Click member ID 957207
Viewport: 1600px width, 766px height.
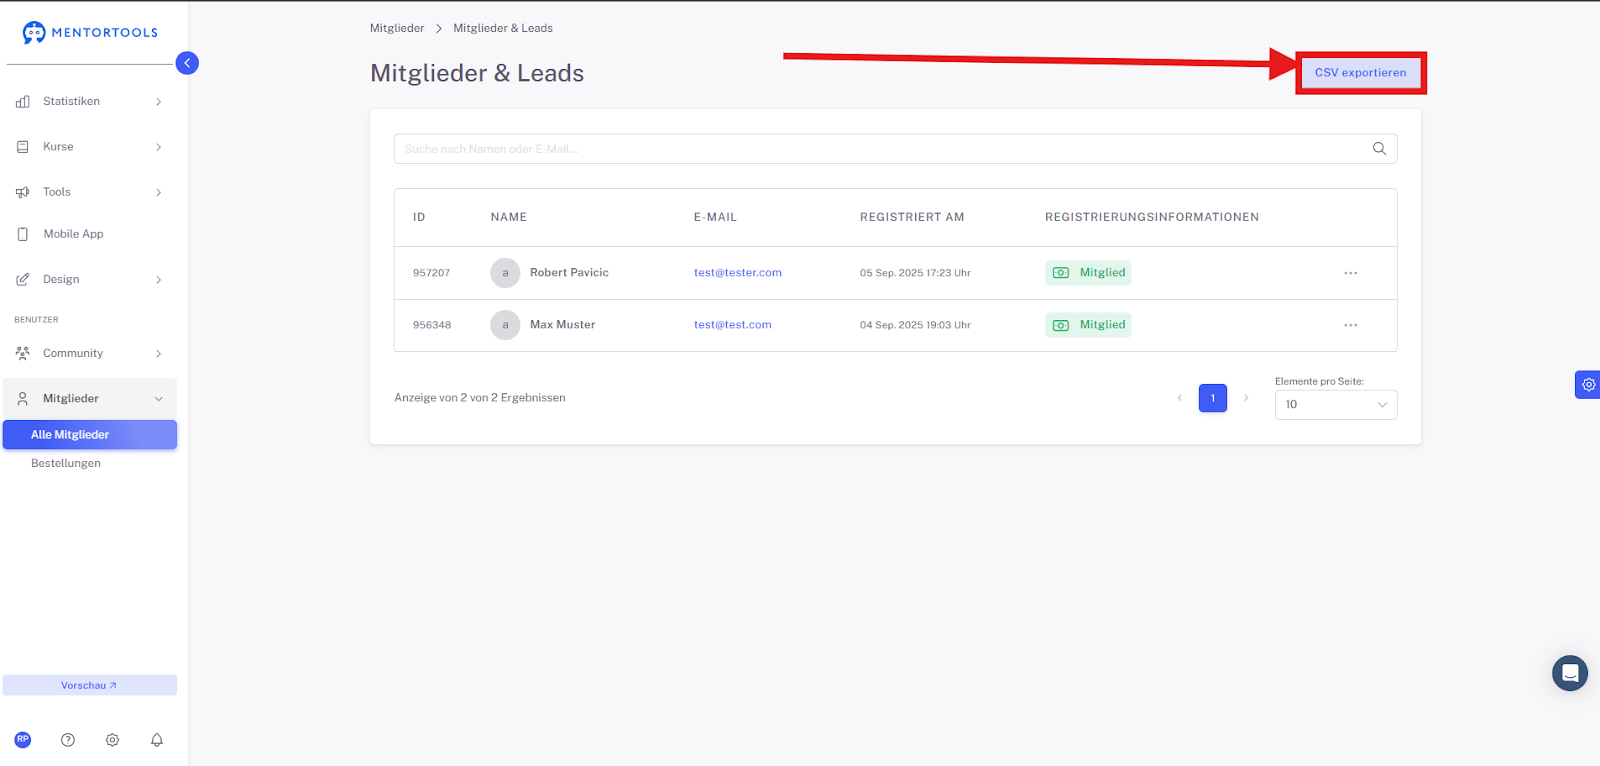(x=432, y=273)
